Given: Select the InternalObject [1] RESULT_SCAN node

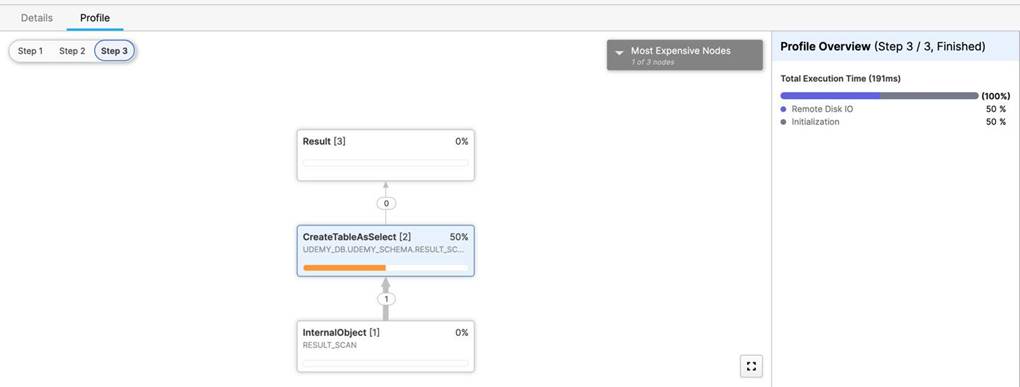Looking at the screenshot, I should click(x=386, y=346).
